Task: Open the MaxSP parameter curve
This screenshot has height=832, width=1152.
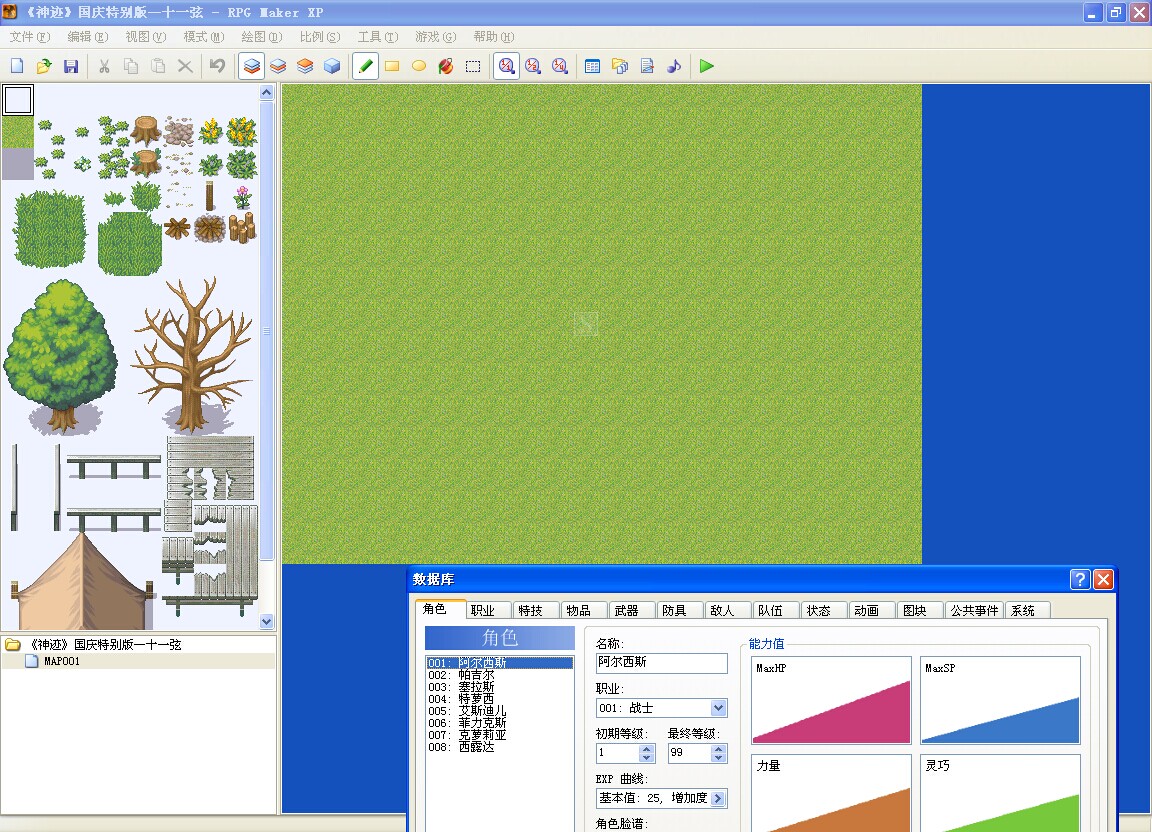Action: click(x=1000, y=700)
